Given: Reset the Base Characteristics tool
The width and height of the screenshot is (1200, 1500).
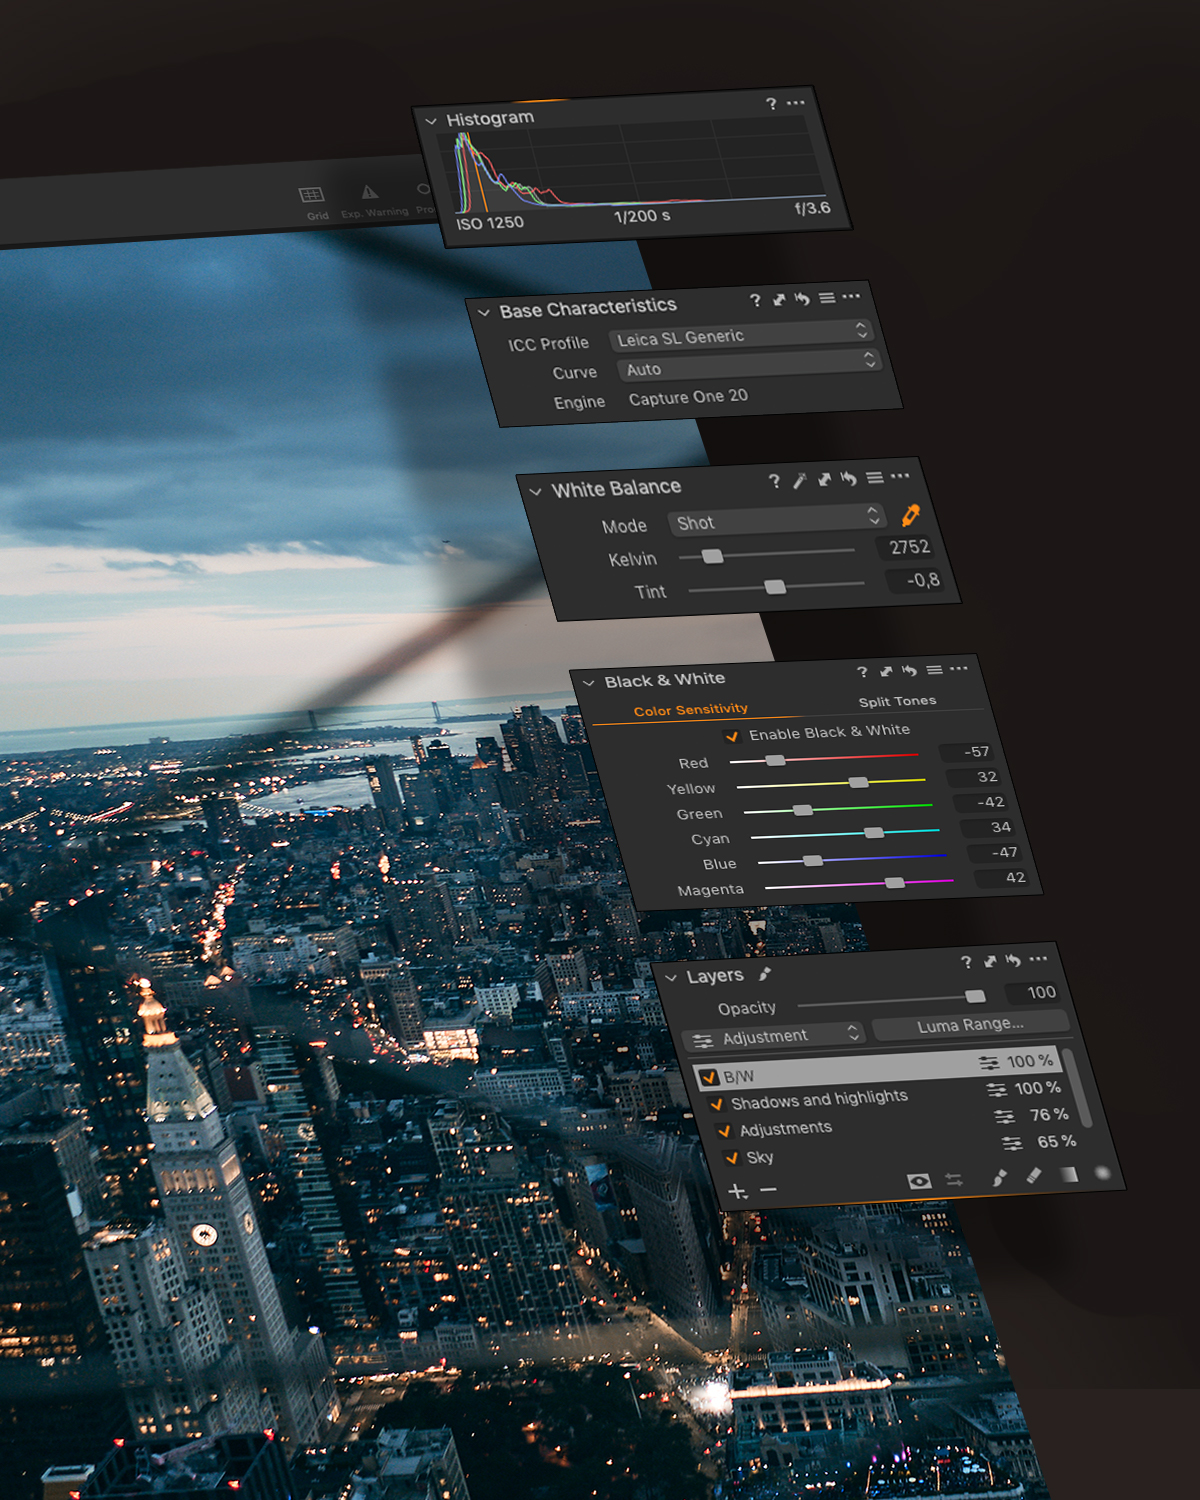Looking at the screenshot, I should [x=802, y=298].
